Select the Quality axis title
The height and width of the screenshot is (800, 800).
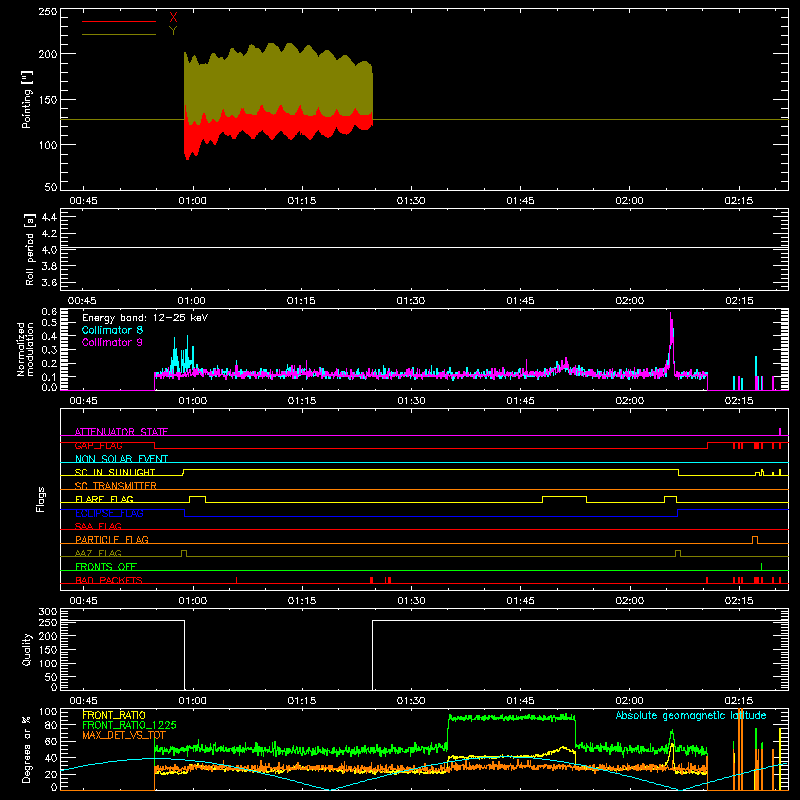click(27, 649)
